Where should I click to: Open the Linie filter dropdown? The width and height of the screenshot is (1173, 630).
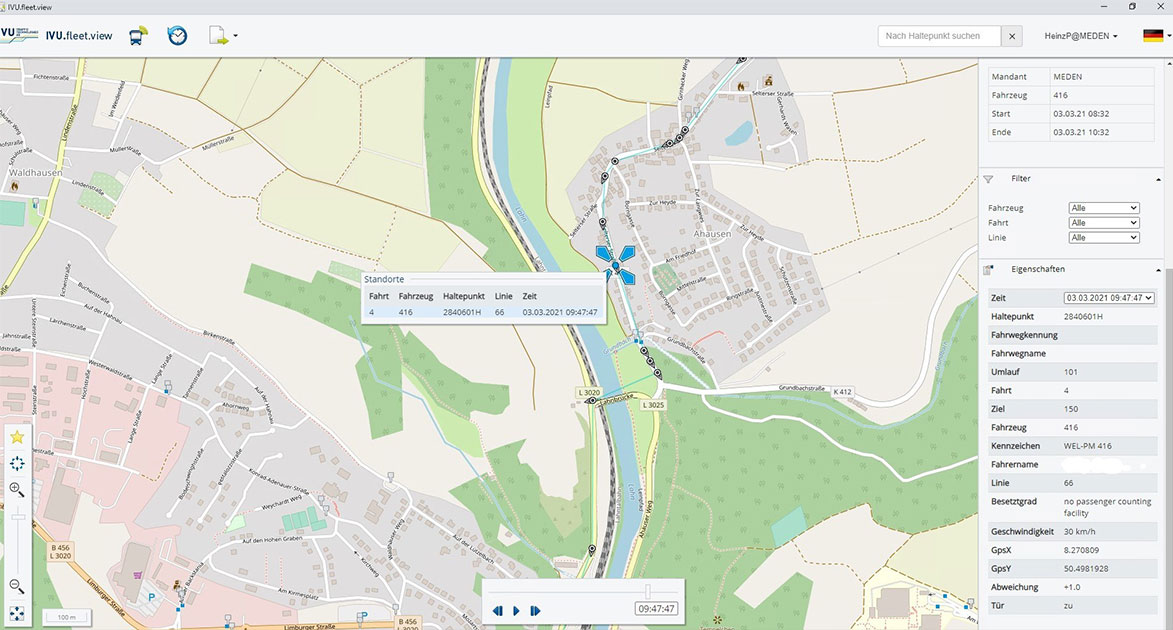coord(1103,238)
